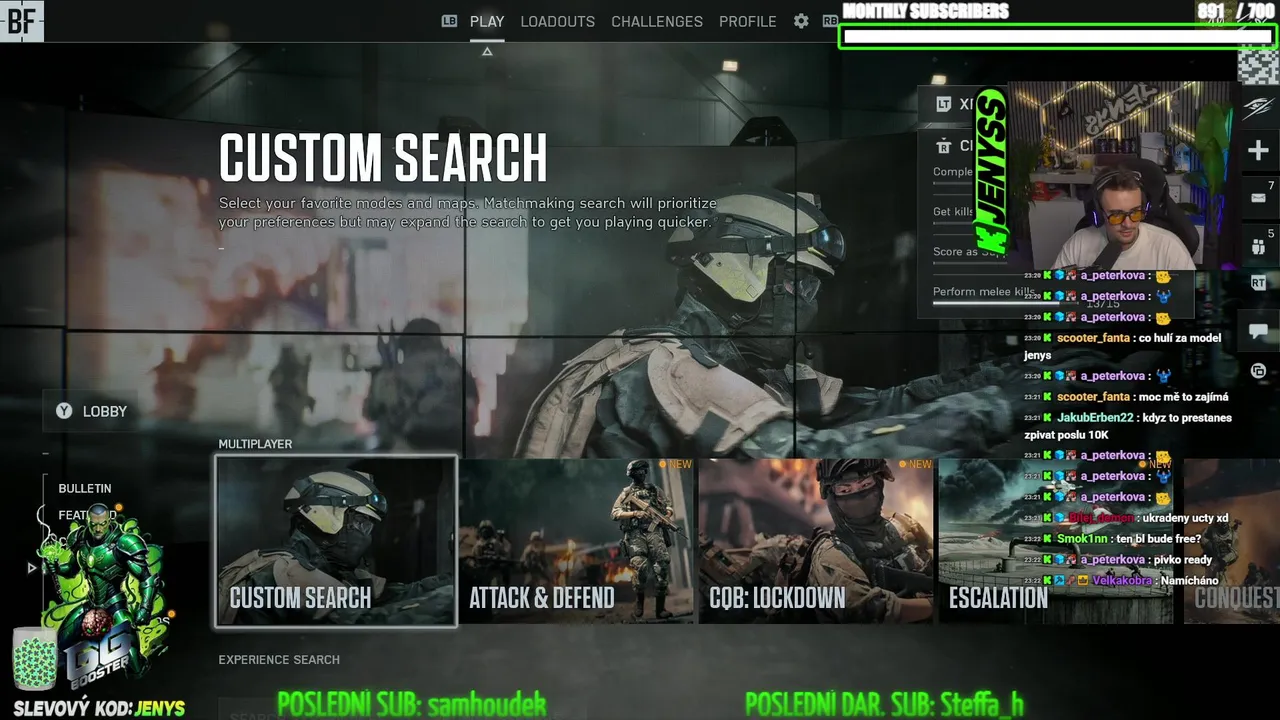The height and width of the screenshot is (720, 1280).
Task: Click the streamer webcam overlay
Action: coord(1123,177)
